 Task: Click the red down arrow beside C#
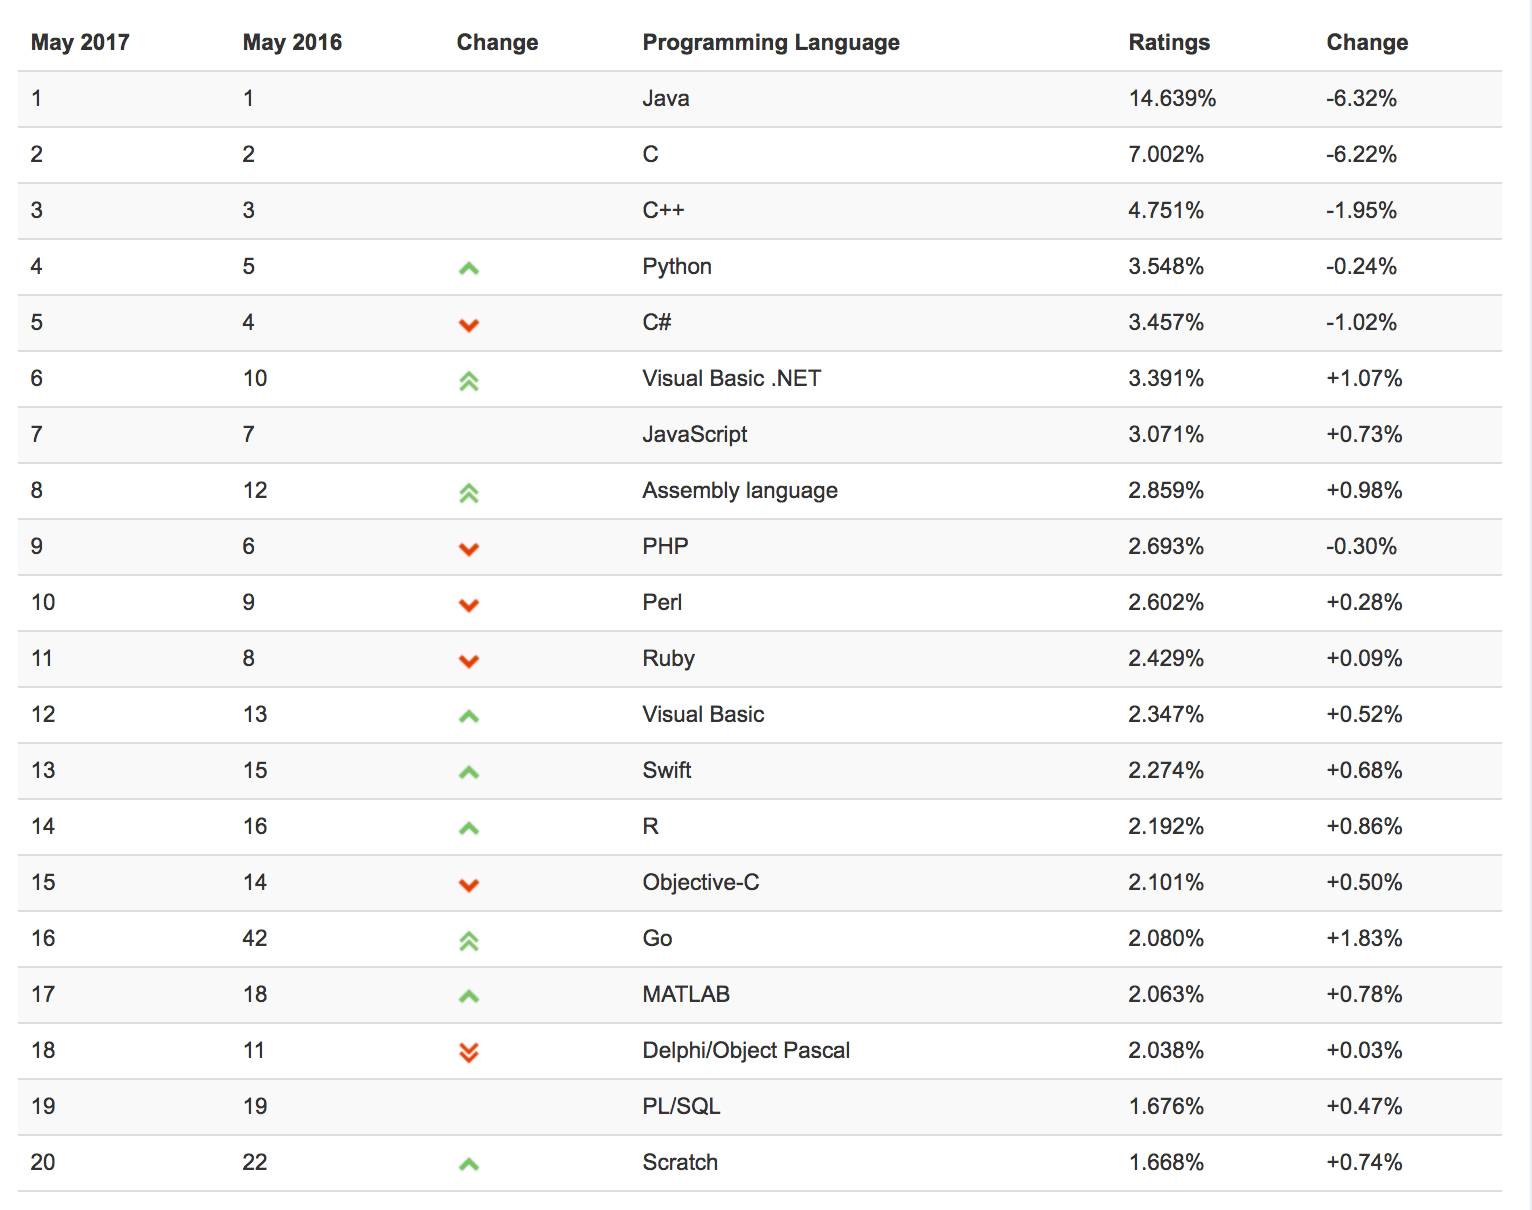click(468, 324)
